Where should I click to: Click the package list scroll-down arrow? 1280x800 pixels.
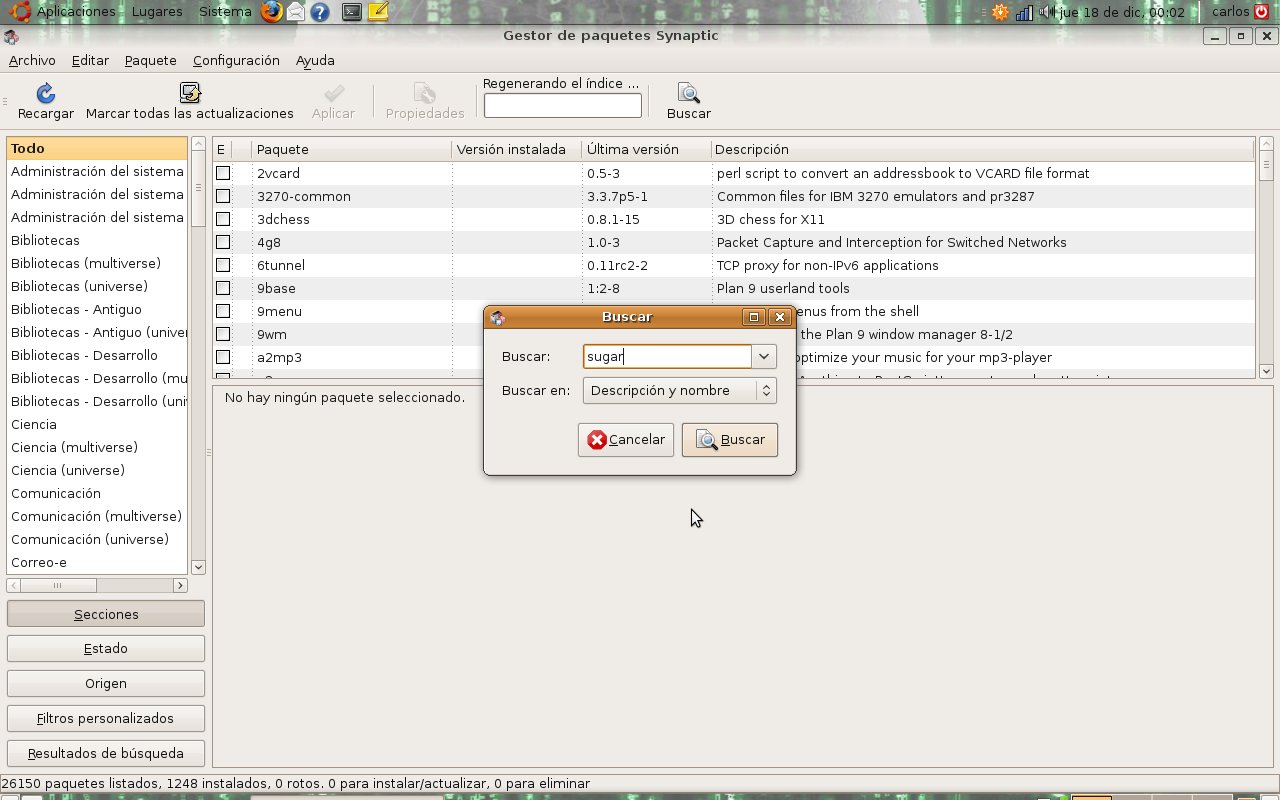pyautogui.click(x=1266, y=371)
